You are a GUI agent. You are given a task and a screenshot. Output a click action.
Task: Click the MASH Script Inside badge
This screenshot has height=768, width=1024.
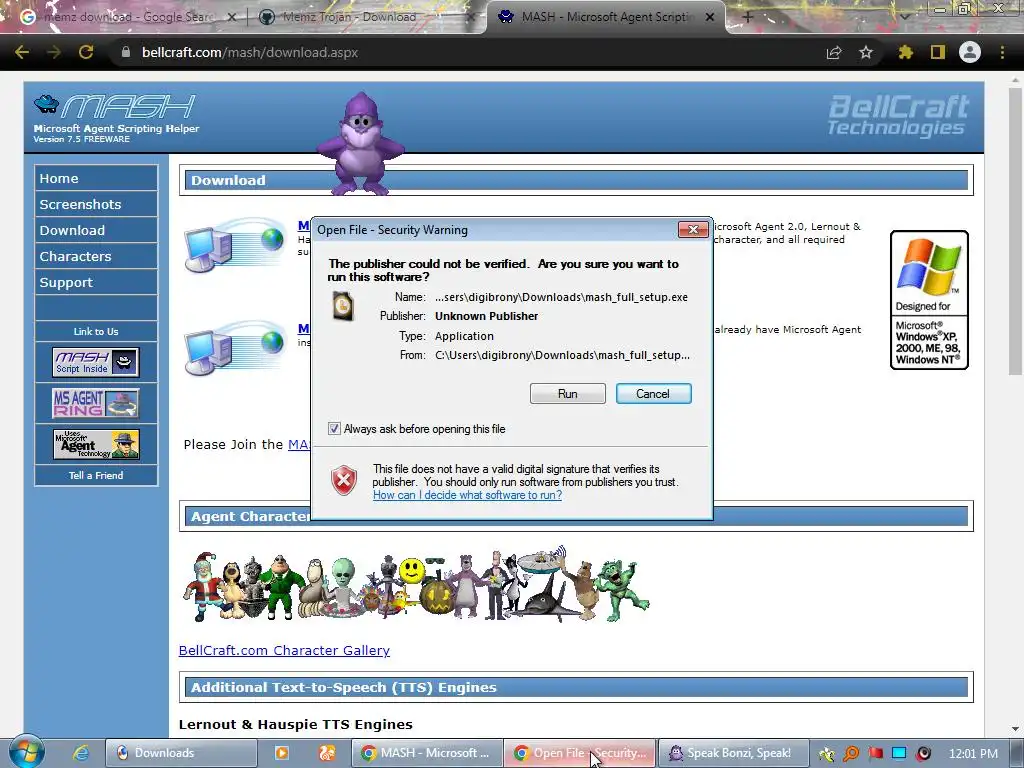pyautogui.click(x=96, y=362)
